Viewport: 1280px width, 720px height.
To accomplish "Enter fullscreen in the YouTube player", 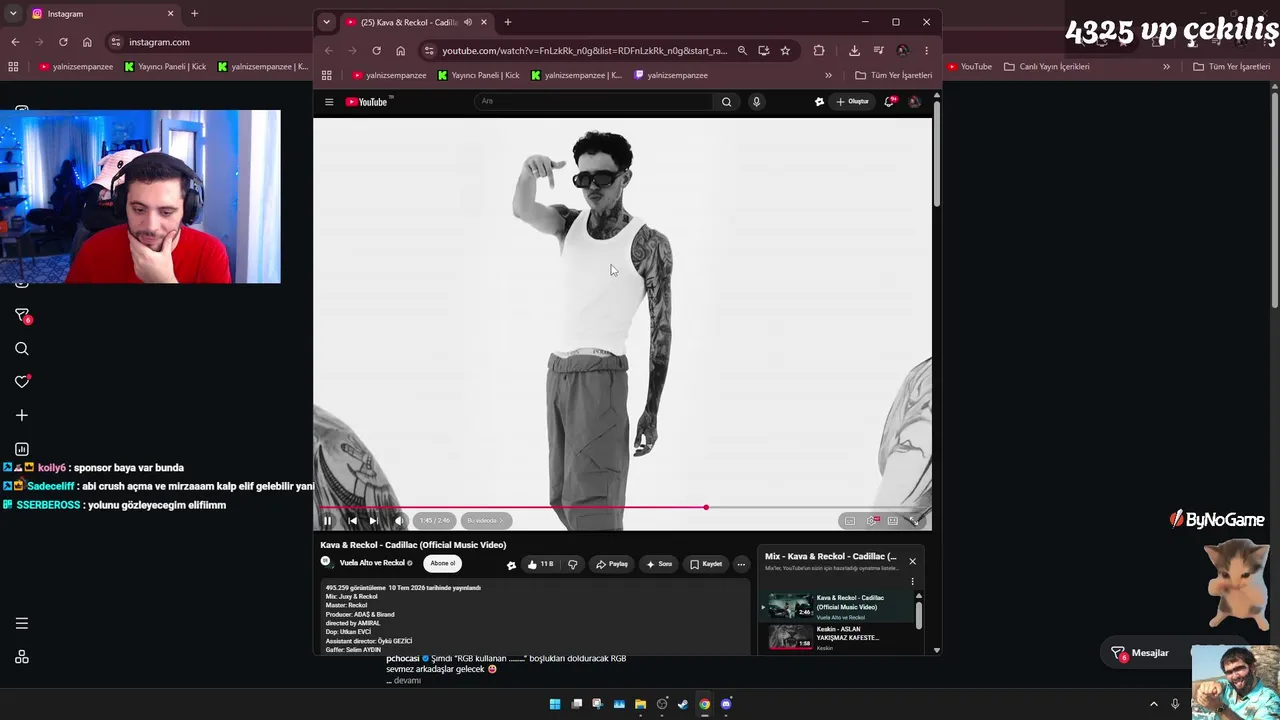I will [x=914, y=520].
